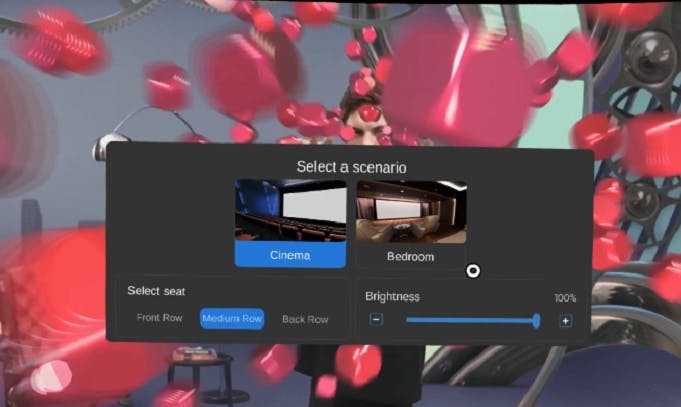Pick the Front Row seat option
Image resolution: width=681 pixels, height=407 pixels.
click(x=160, y=319)
